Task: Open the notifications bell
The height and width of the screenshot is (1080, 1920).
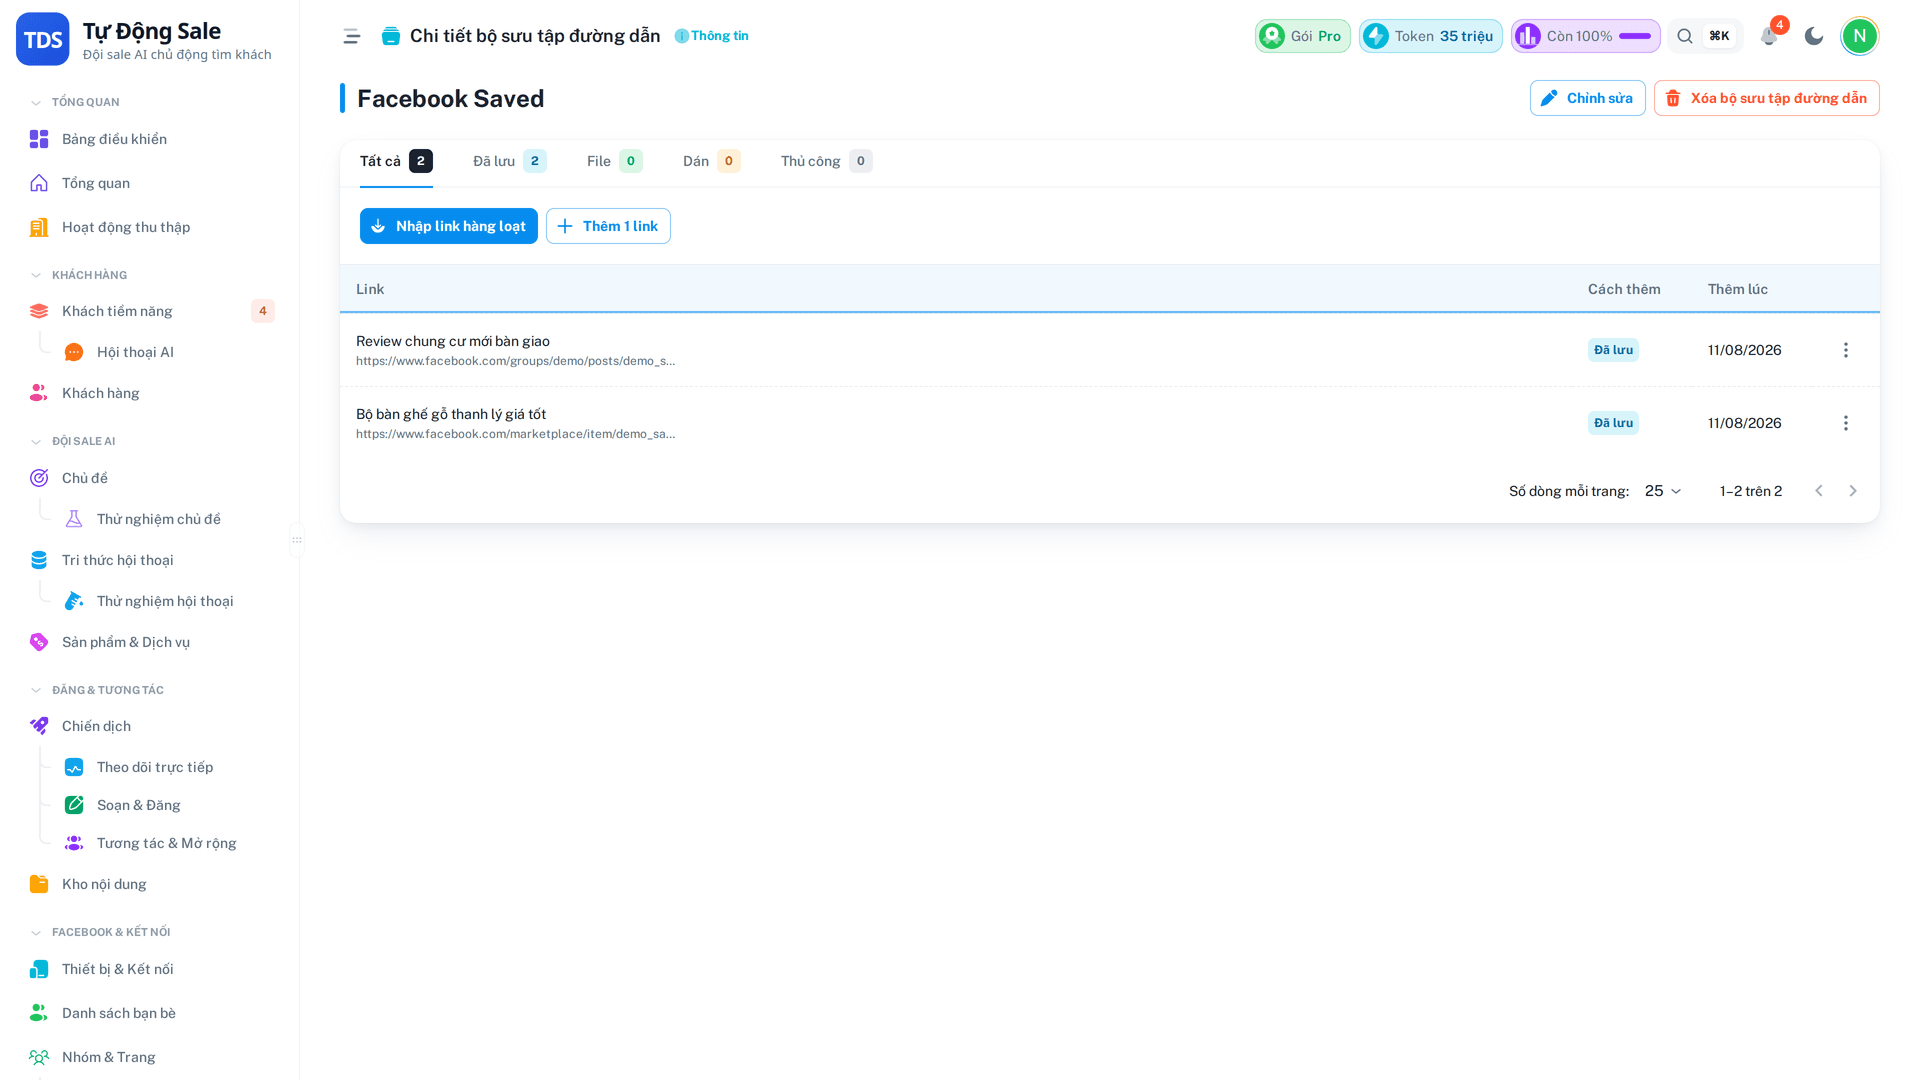Action: [x=1769, y=36]
